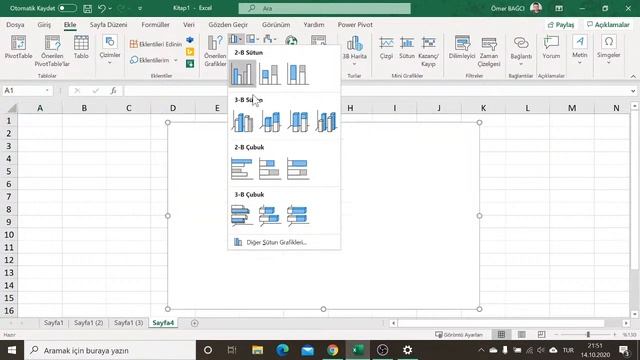Insert the 3-B clustered bar chart
640x360 pixels.
[x=242, y=215]
